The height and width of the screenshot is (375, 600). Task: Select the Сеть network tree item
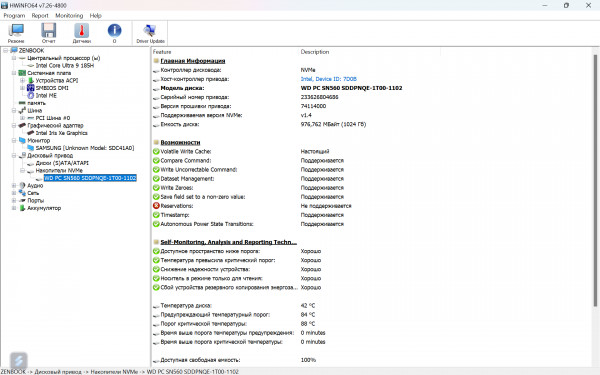[x=33, y=193]
